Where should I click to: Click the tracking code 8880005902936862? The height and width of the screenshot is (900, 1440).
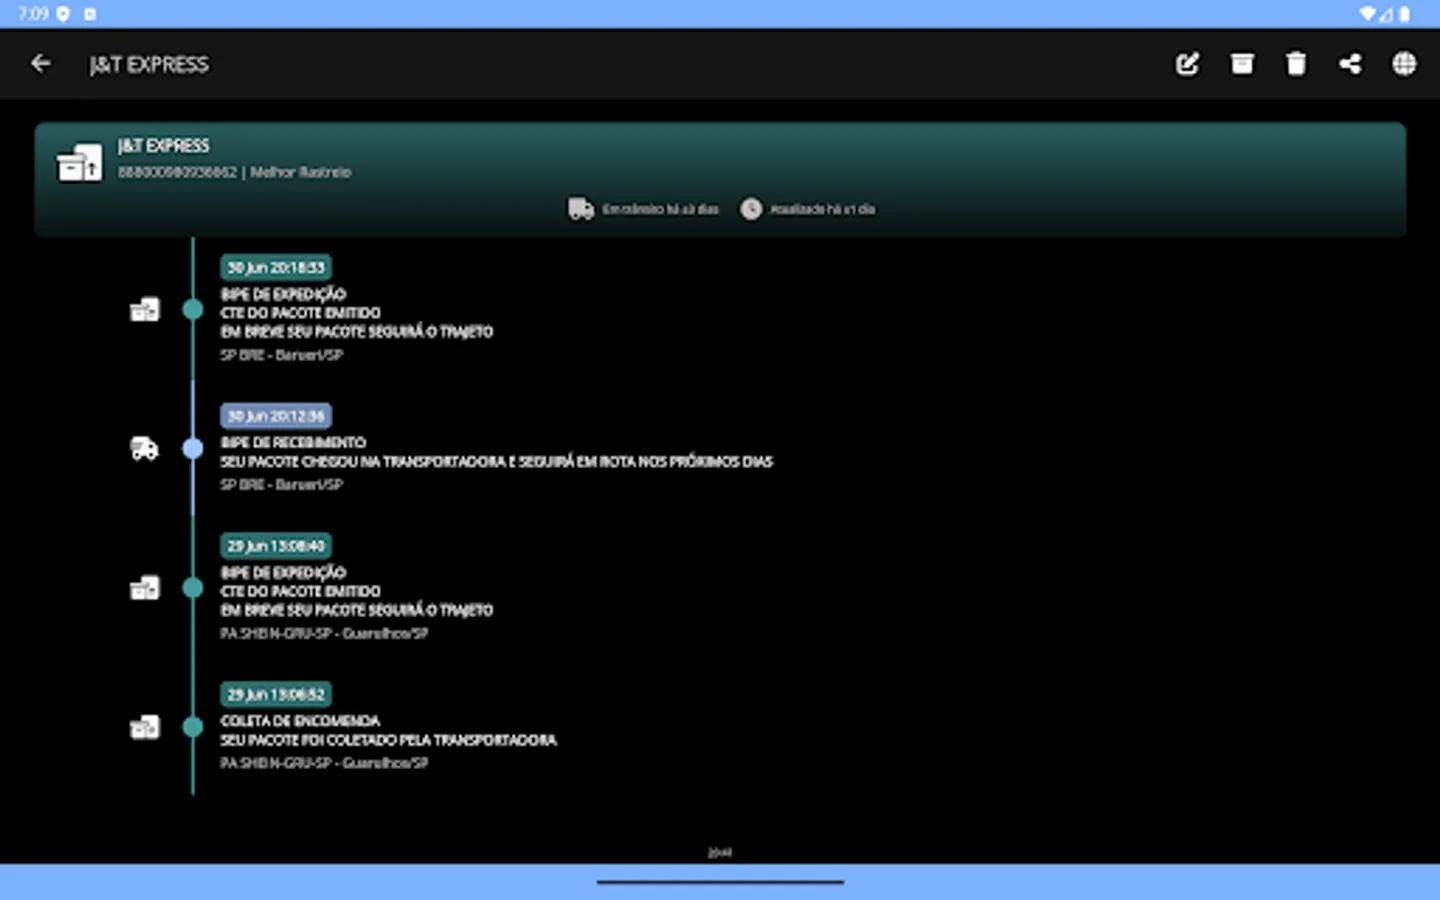point(178,172)
